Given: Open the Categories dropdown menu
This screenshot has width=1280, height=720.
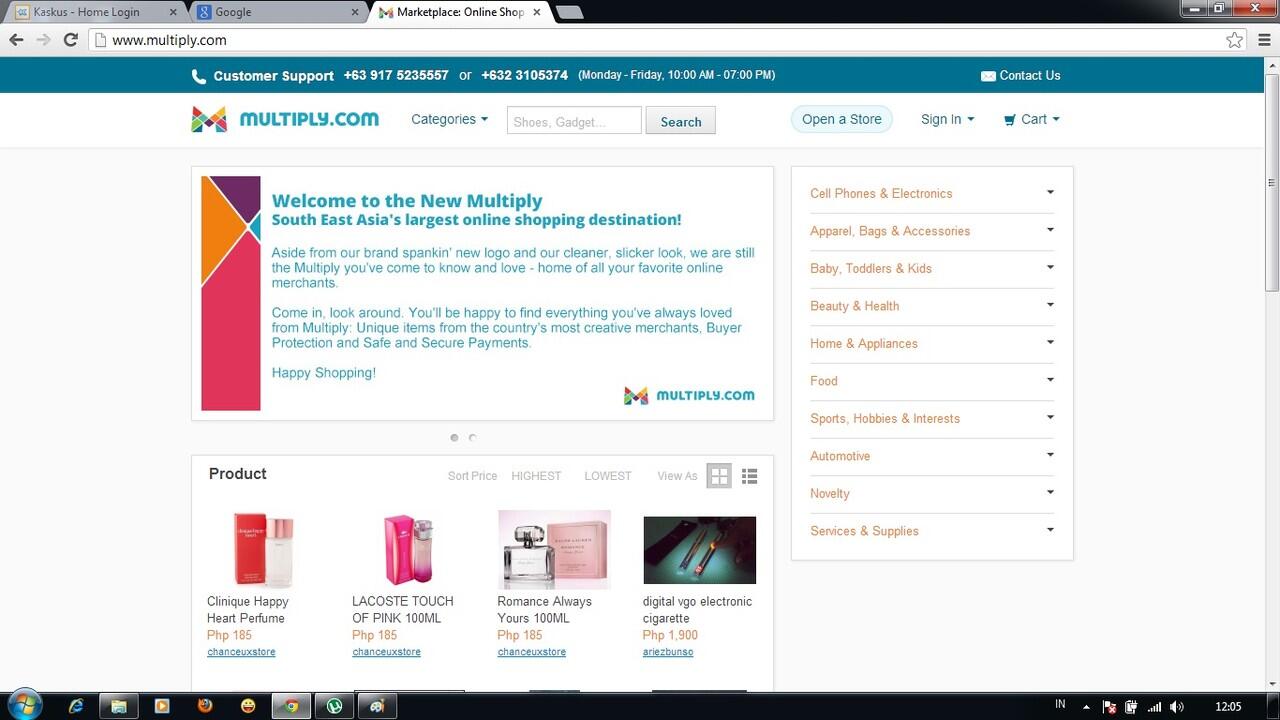Looking at the screenshot, I should pos(449,119).
